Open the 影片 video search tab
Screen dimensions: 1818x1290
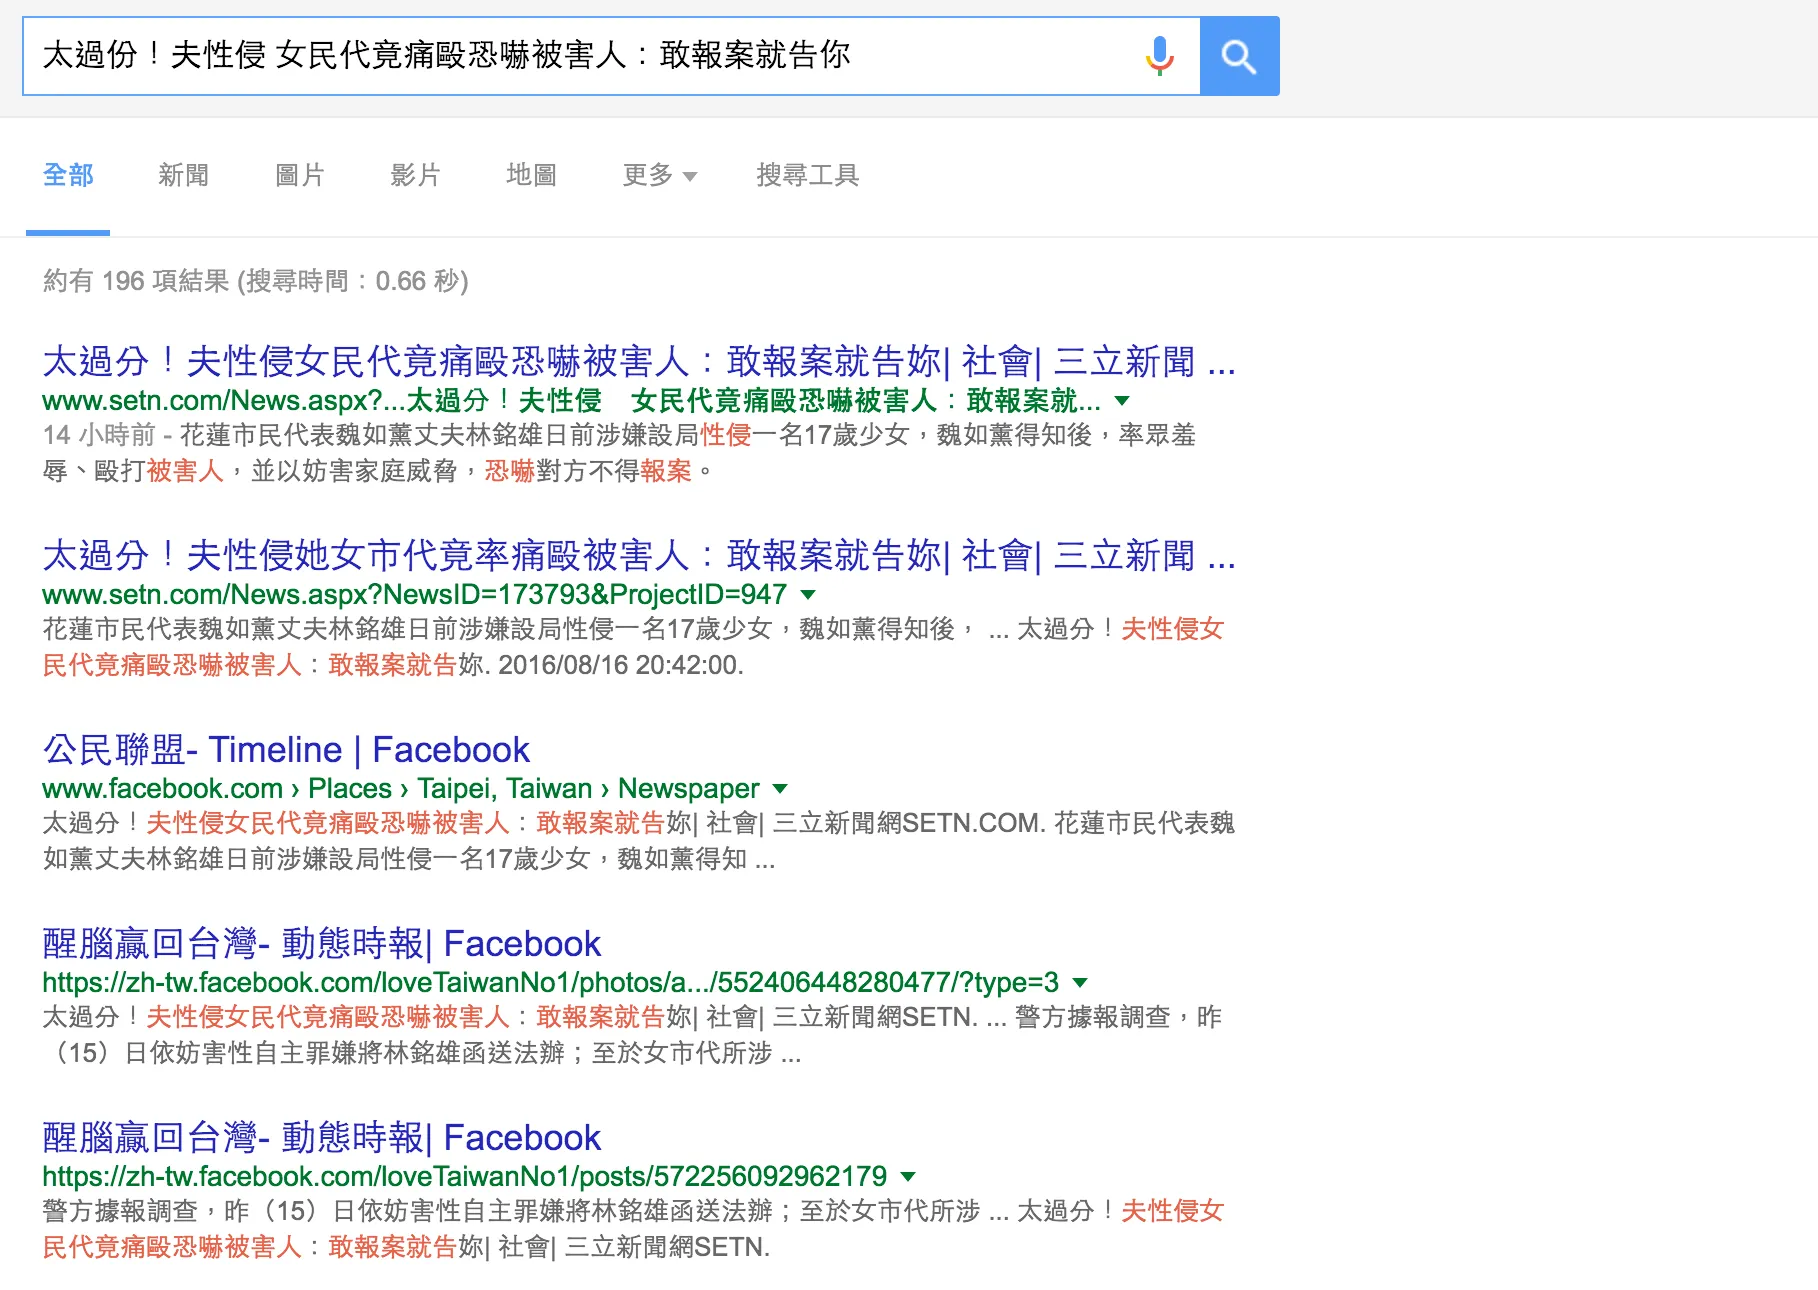[417, 175]
